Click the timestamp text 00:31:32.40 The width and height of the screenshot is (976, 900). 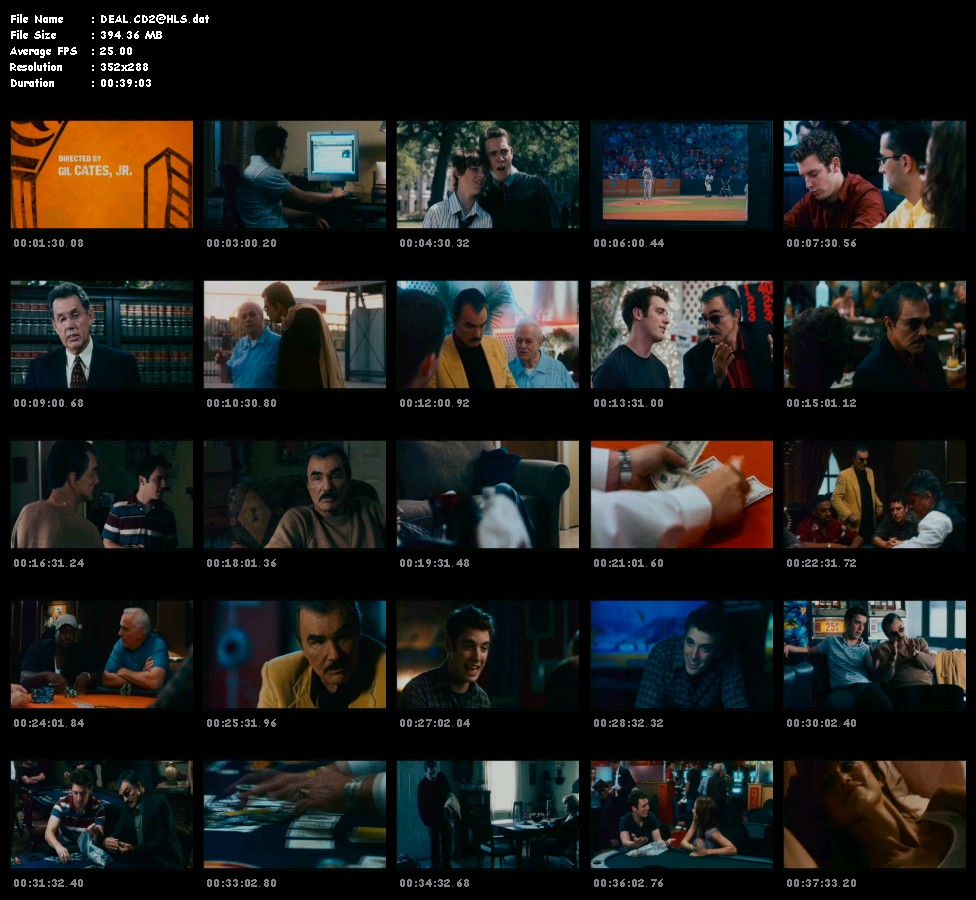coord(49,883)
